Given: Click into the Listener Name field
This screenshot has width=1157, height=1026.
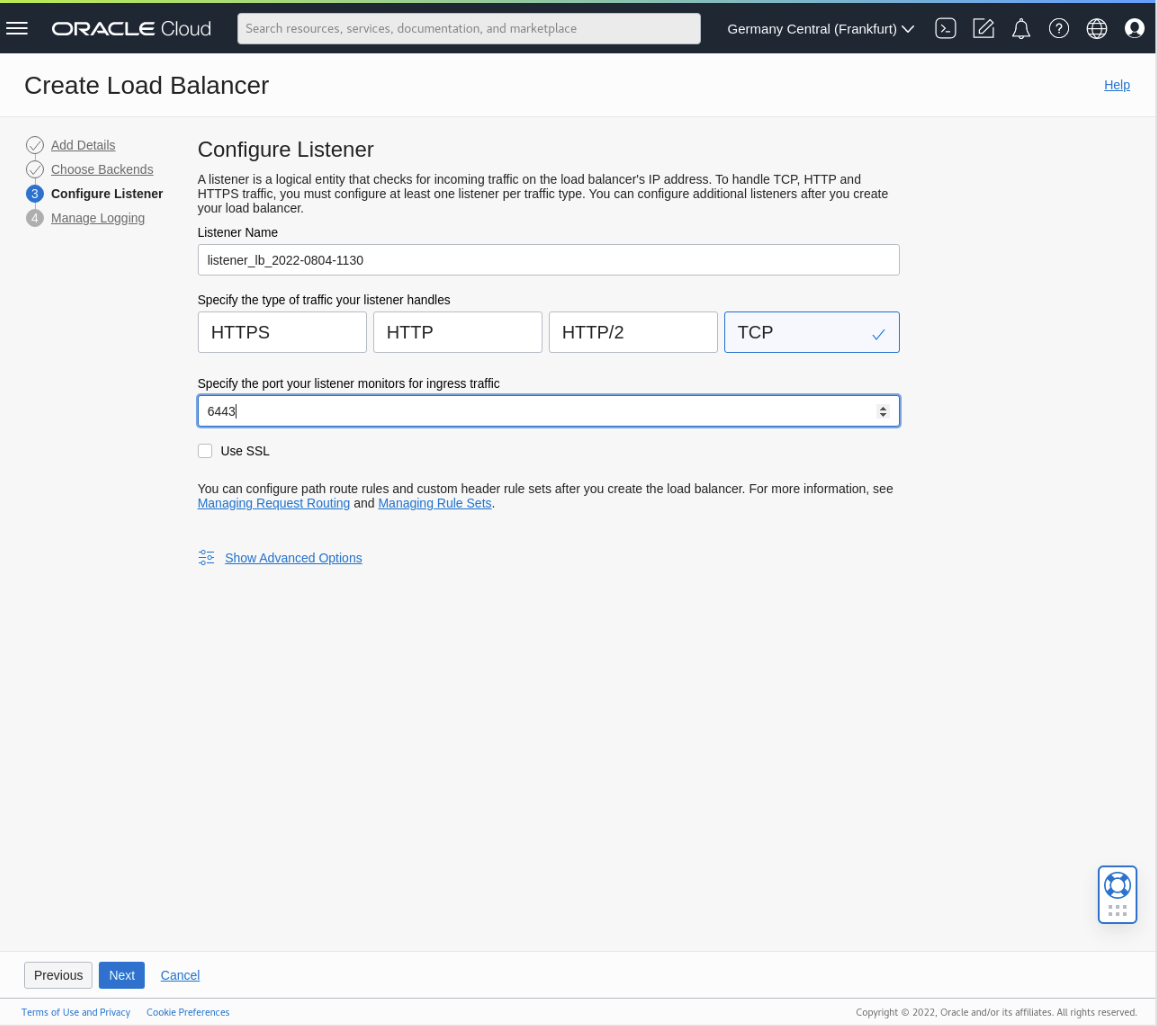Looking at the screenshot, I should pos(548,259).
